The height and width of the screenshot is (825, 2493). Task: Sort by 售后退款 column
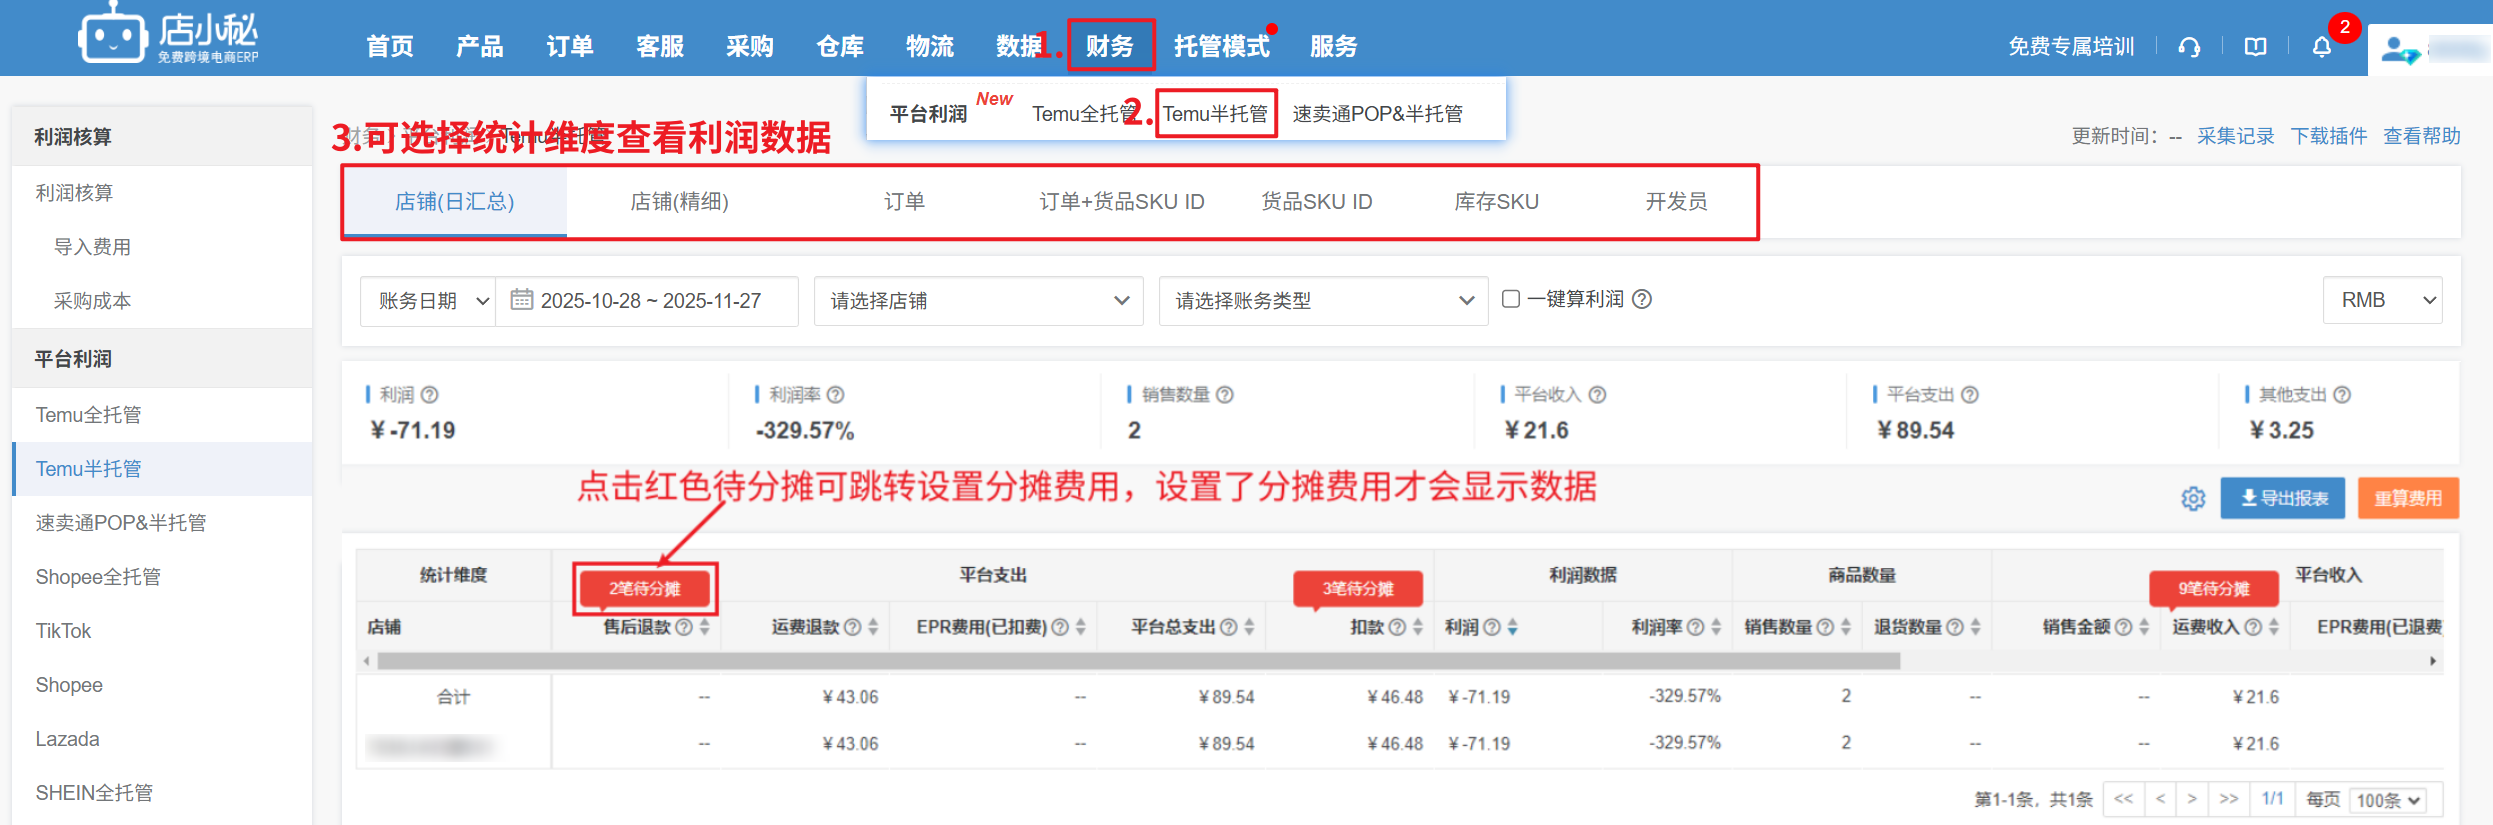click(705, 627)
